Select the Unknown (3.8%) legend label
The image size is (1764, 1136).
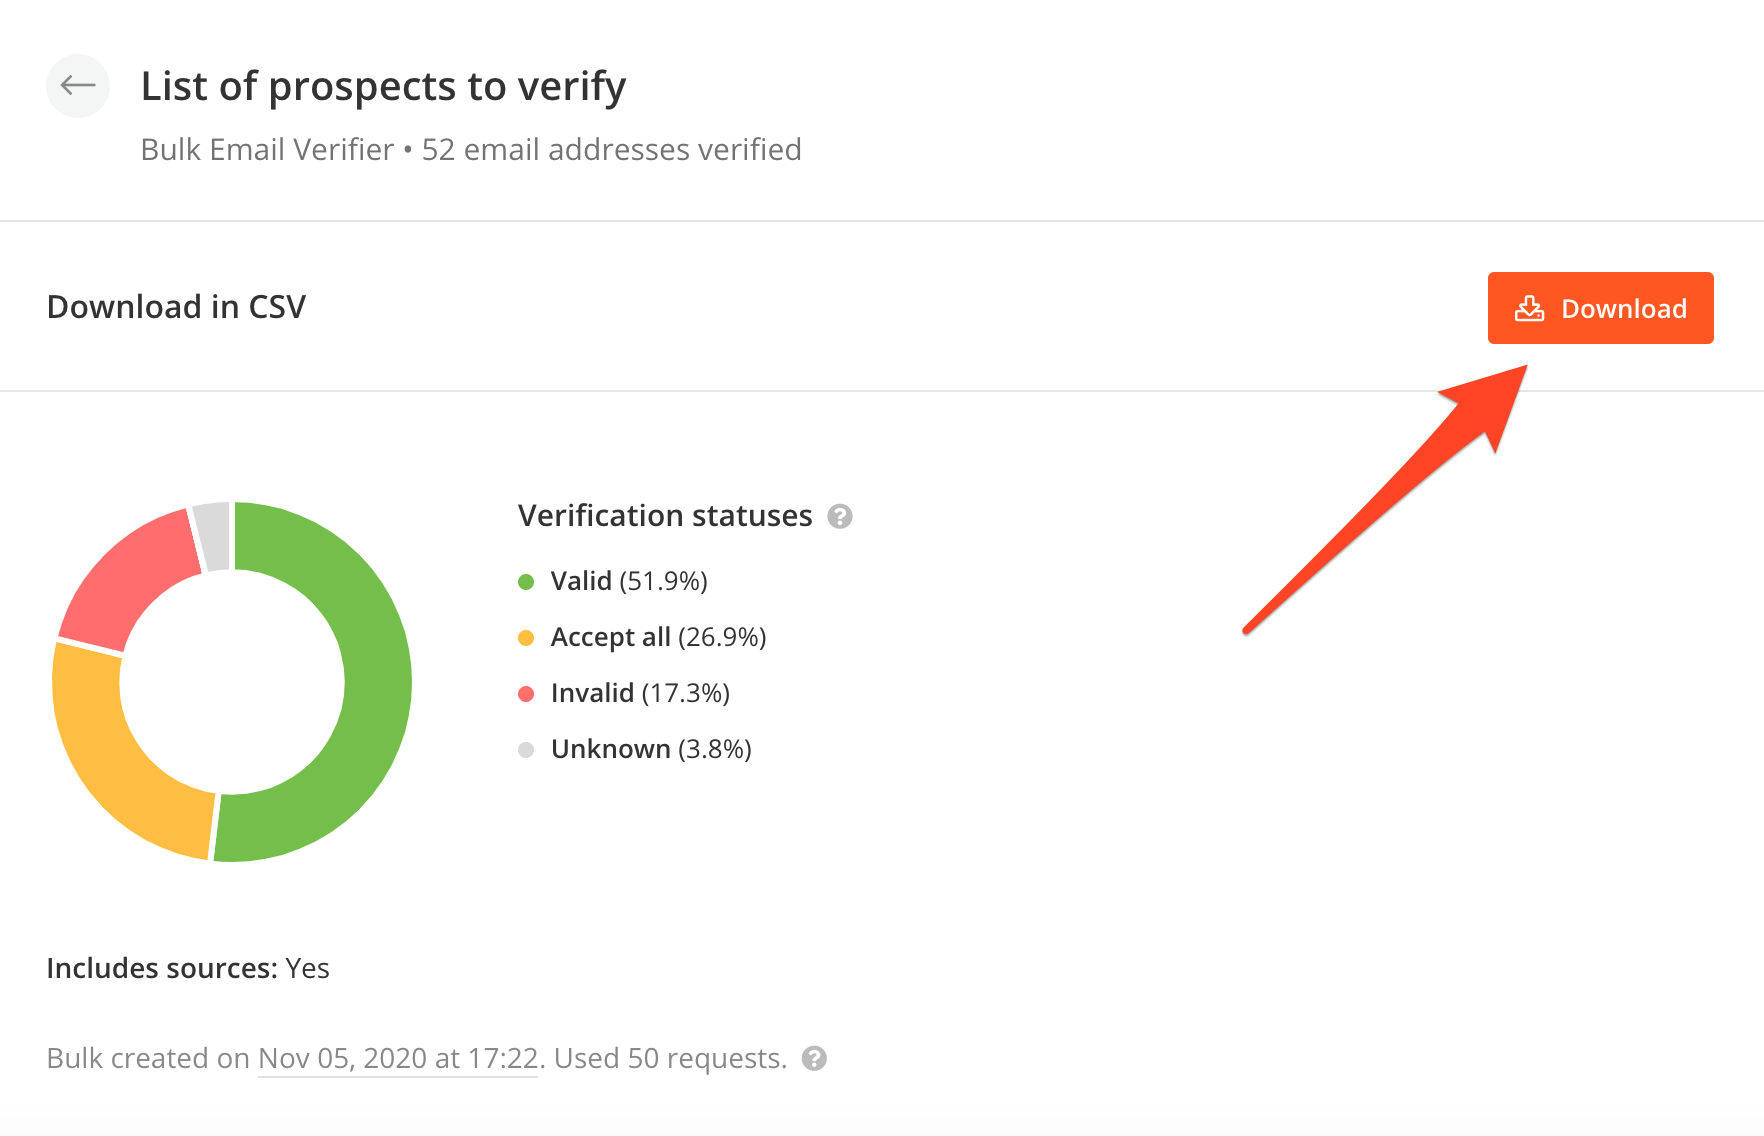(x=651, y=749)
